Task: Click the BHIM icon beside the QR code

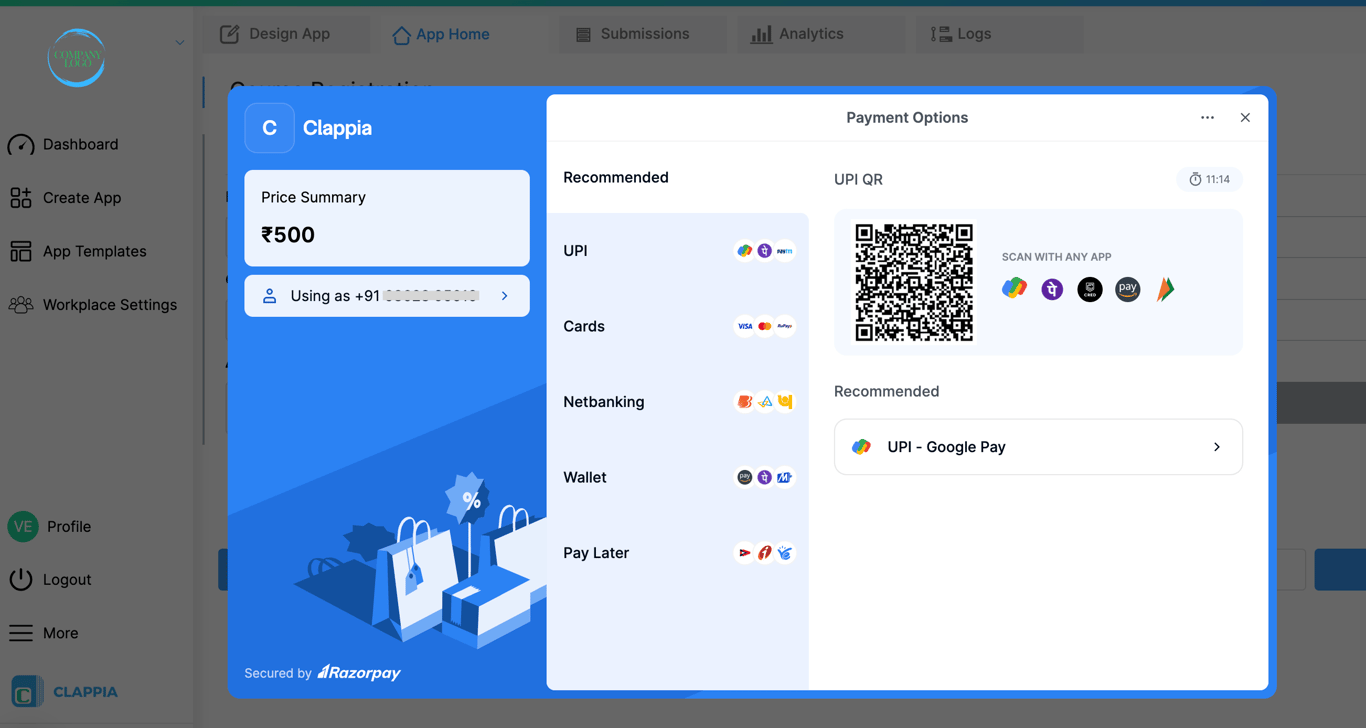Action: point(1166,289)
